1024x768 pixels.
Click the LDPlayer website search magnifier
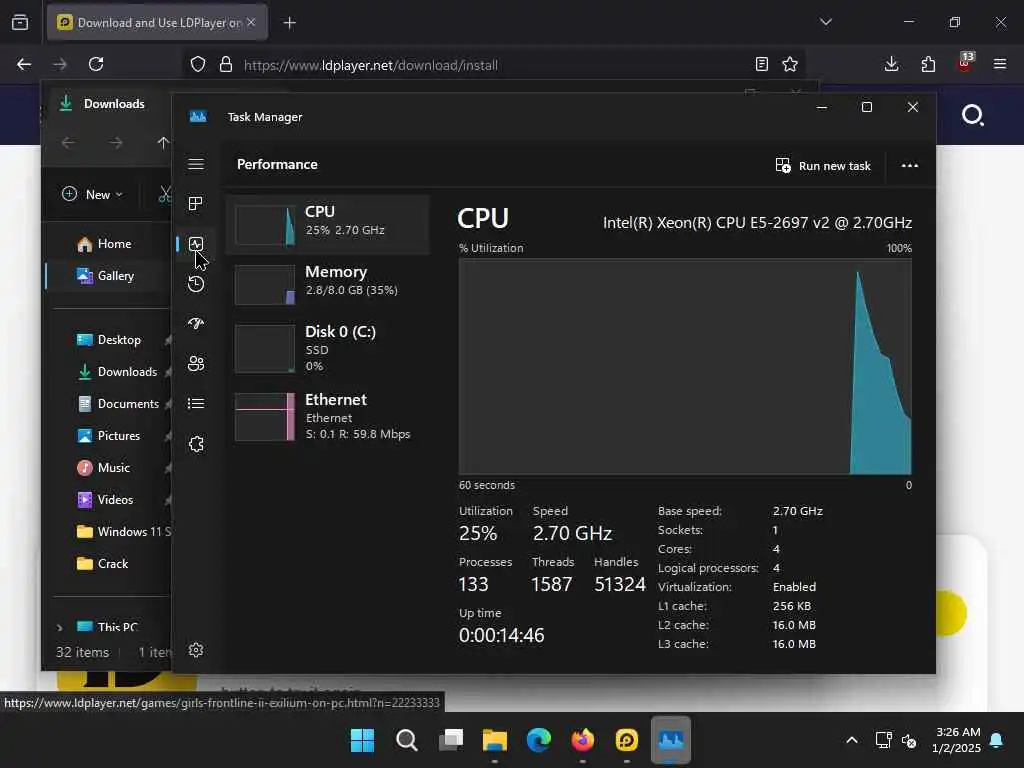coord(972,115)
